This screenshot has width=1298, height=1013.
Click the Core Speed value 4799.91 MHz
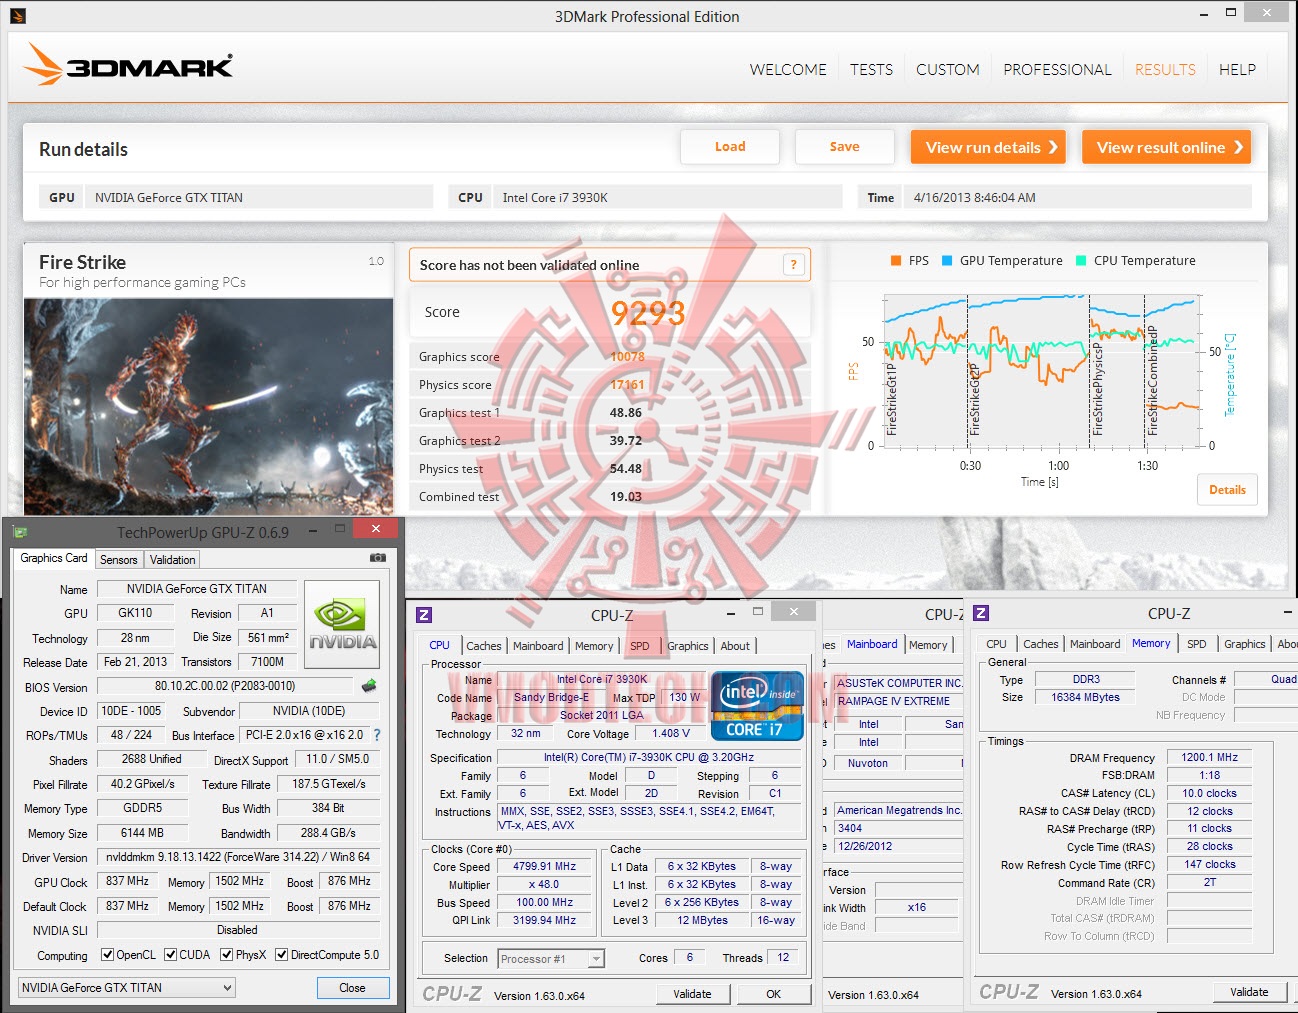[545, 867]
